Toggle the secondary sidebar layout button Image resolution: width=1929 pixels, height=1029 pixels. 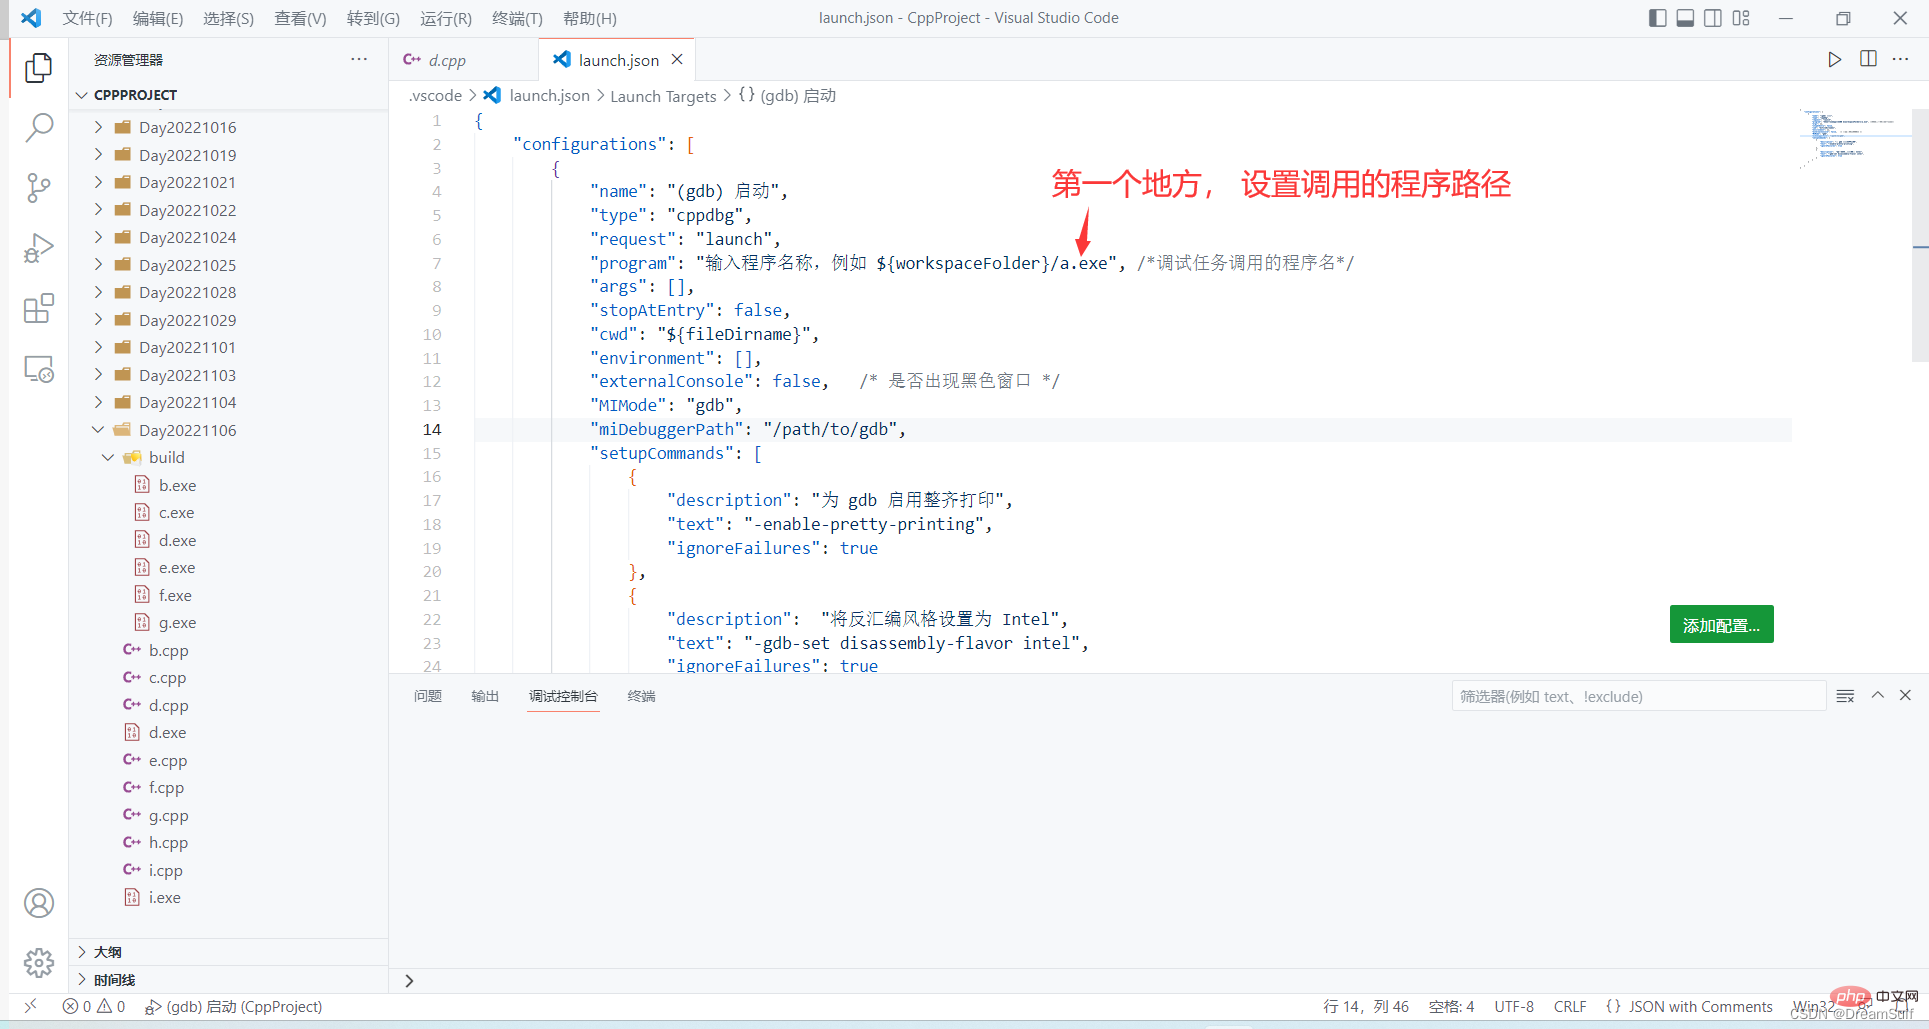coord(1713,18)
